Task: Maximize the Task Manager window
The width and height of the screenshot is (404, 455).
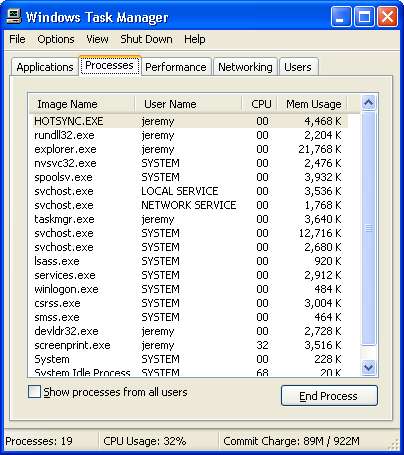Action: tap(364, 16)
